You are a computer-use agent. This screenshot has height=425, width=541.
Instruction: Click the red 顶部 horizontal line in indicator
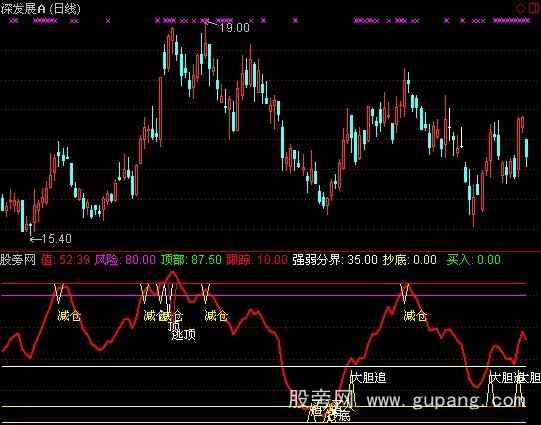264,284
